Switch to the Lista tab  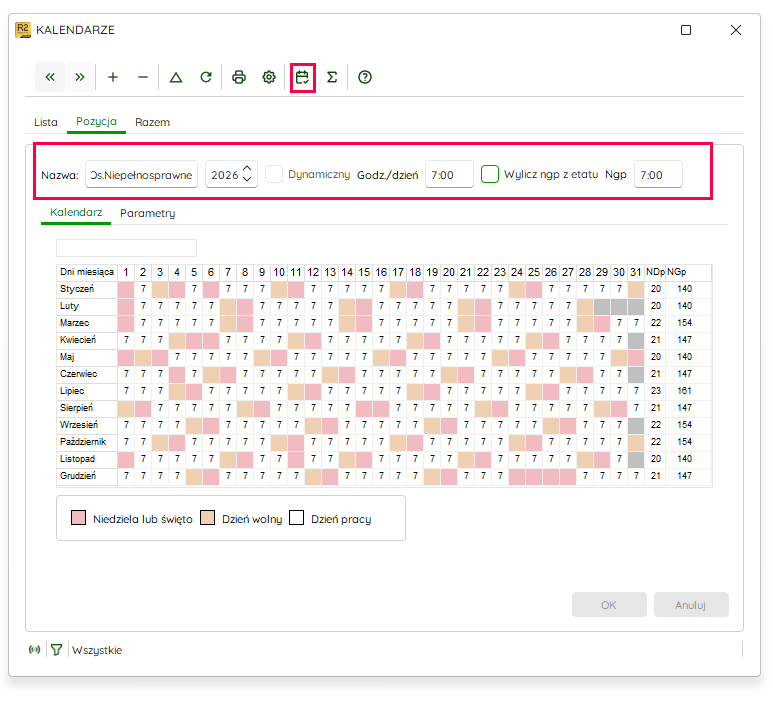click(46, 122)
